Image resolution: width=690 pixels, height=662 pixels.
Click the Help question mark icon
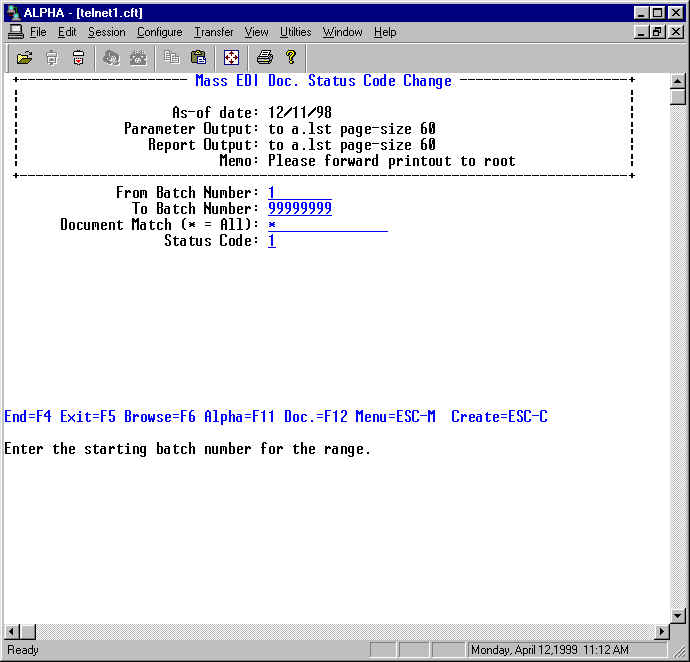point(290,57)
